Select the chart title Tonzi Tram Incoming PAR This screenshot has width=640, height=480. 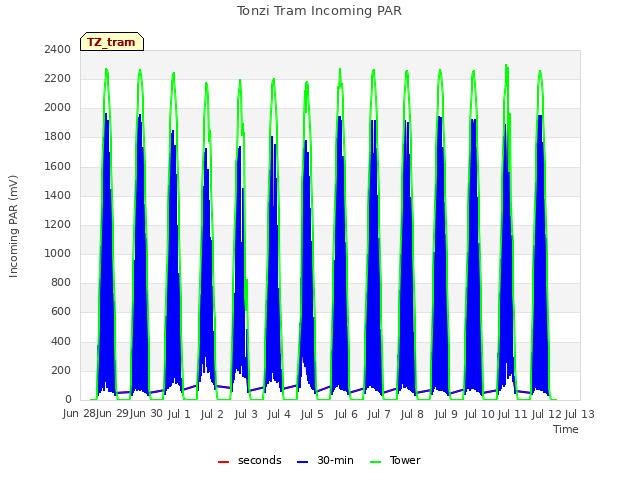pos(320,11)
